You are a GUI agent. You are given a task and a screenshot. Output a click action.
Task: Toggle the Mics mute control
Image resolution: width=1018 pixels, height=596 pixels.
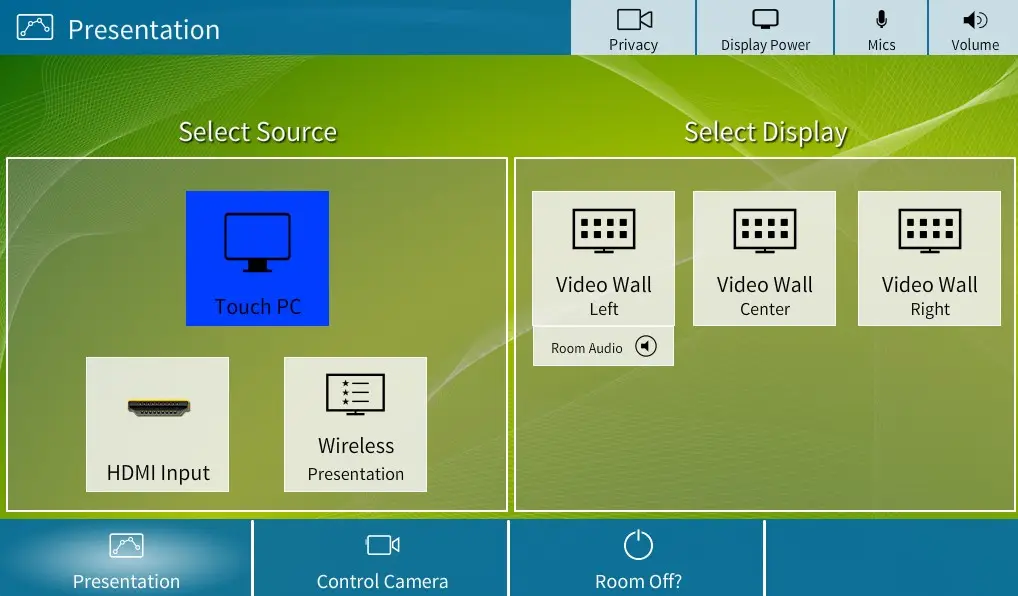point(881,28)
